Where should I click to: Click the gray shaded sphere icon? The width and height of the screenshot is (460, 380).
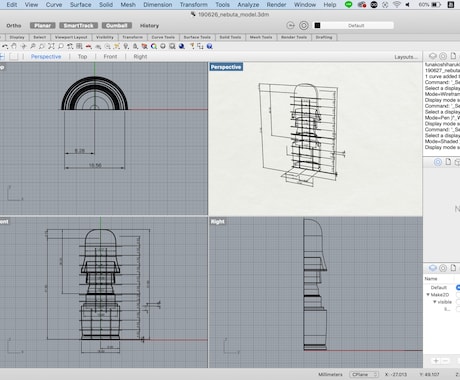(163, 46)
